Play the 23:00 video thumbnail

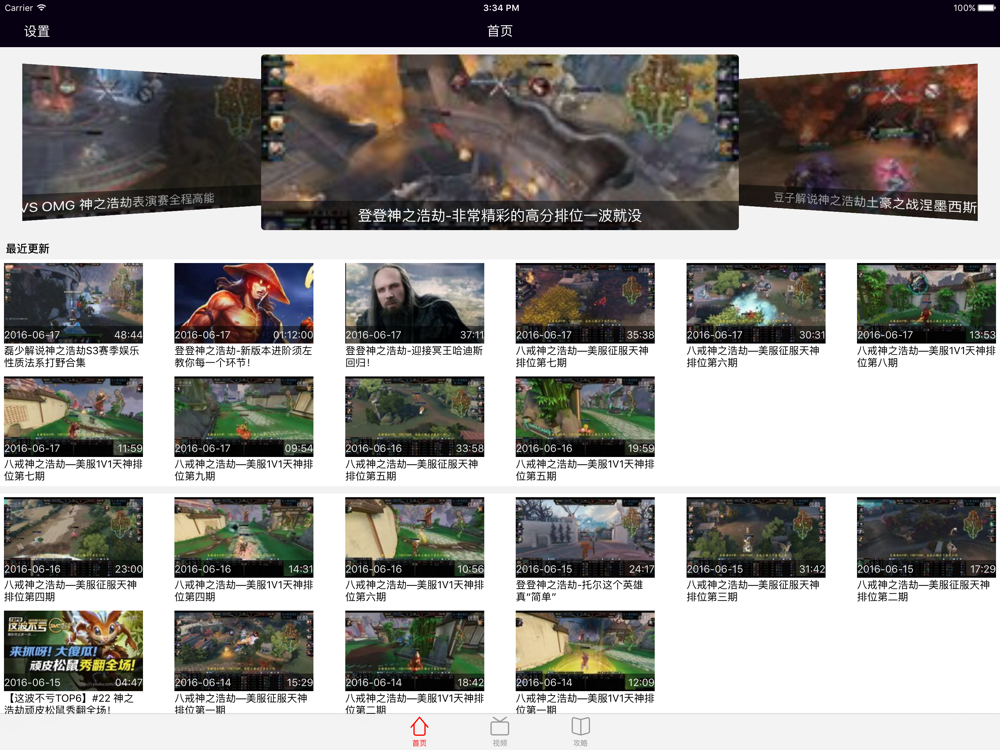click(x=73, y=537)
